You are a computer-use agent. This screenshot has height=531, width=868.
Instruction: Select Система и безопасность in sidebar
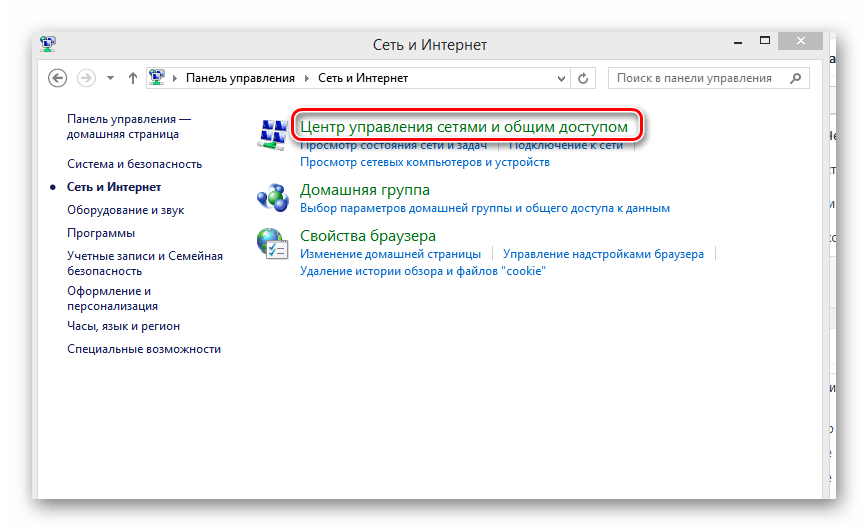(134, 164)
